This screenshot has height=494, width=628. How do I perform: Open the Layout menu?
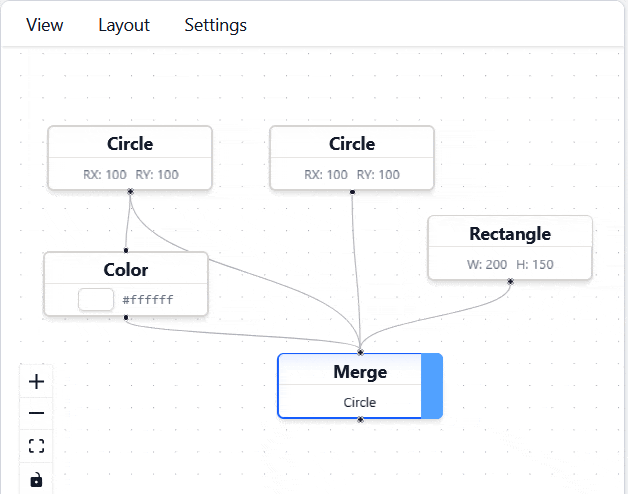pos(124,25)
